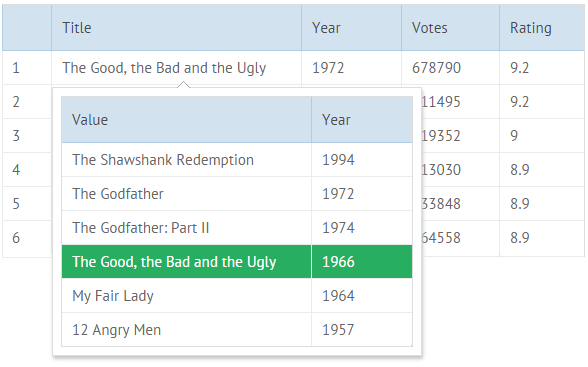Select row number 4 index cell
Screen dimensions: 588x367
[x=27, y=170]
